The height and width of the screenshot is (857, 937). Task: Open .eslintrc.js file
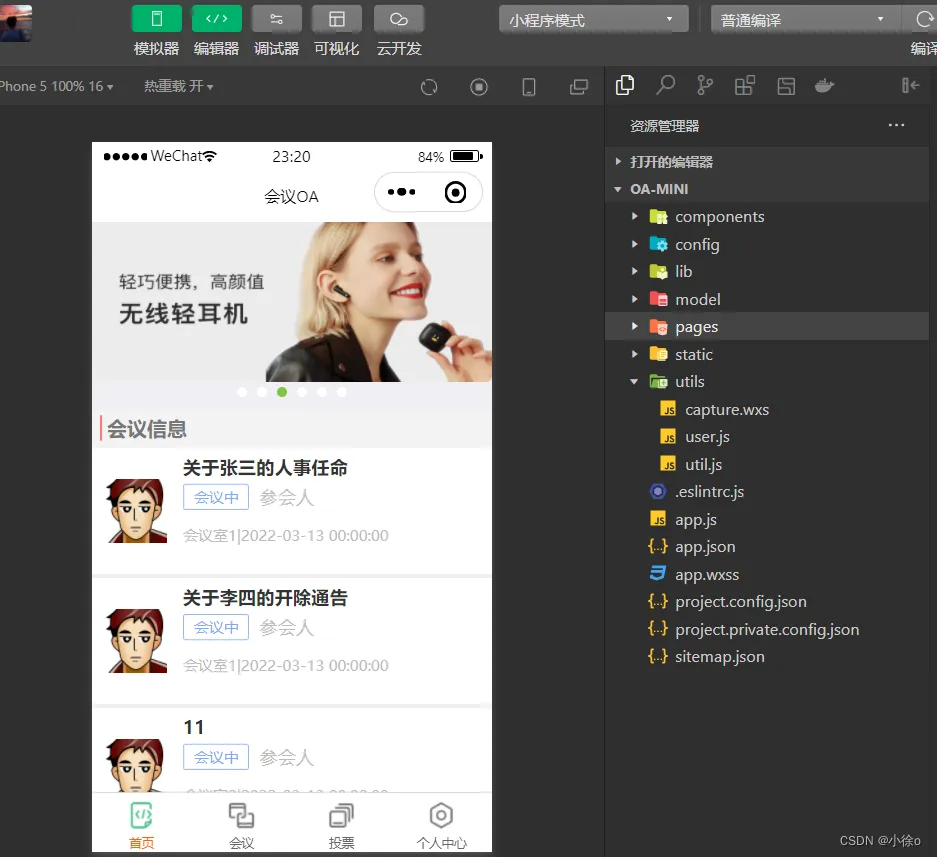click(767, 491)
